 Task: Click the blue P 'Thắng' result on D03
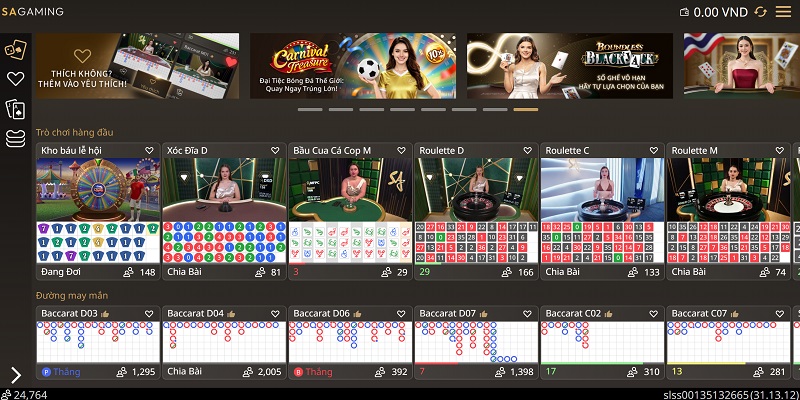point(61,372)
